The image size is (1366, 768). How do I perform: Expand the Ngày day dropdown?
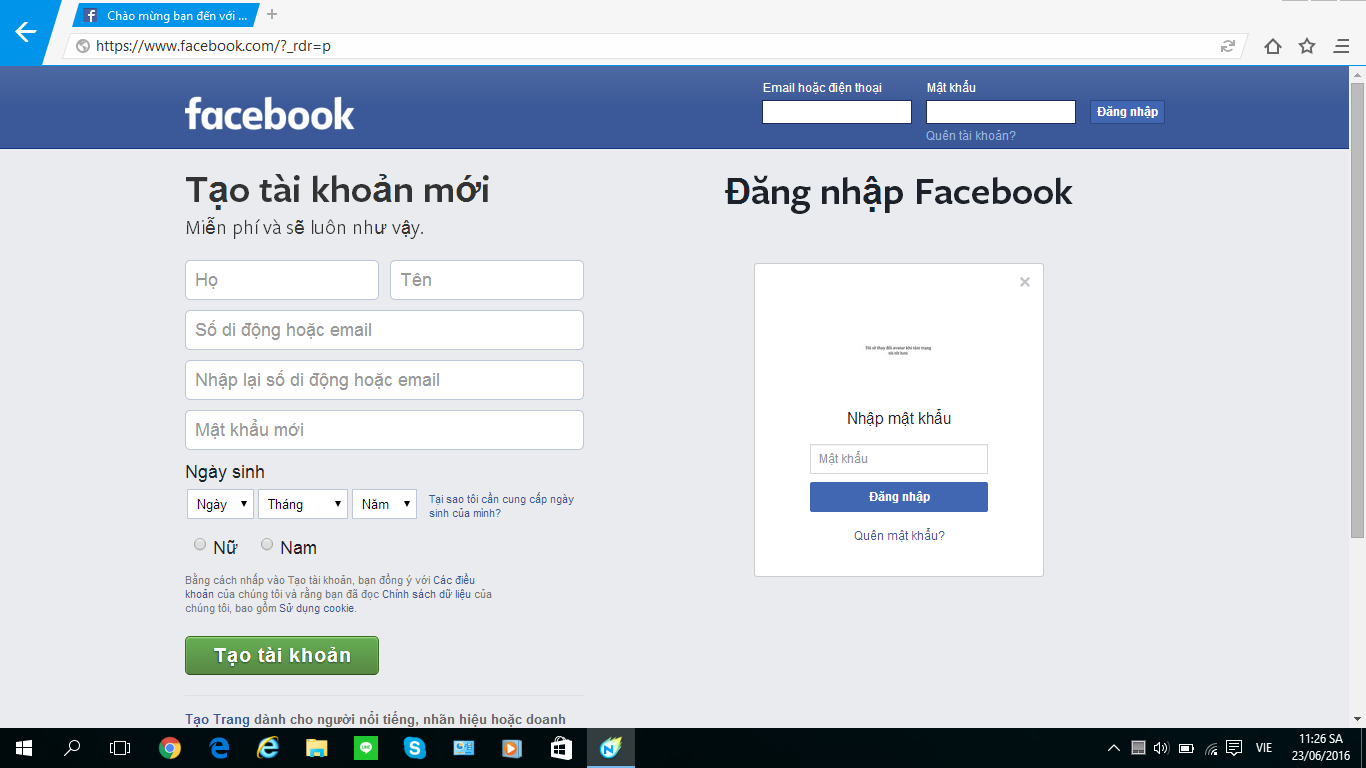click(220, 504)
